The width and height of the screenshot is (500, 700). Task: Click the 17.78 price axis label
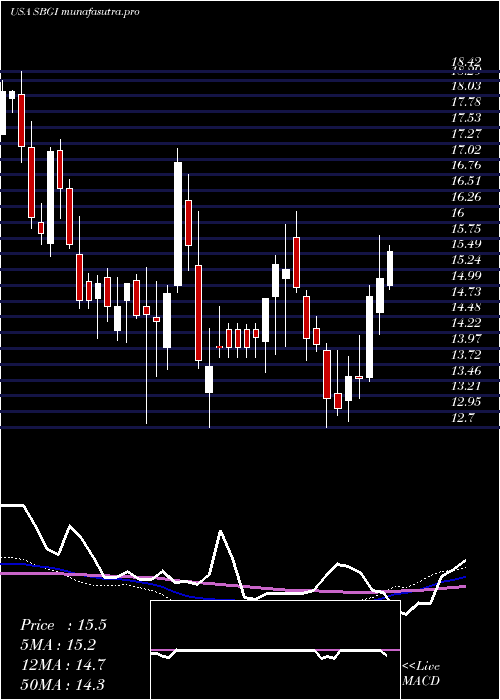point(466,102)
